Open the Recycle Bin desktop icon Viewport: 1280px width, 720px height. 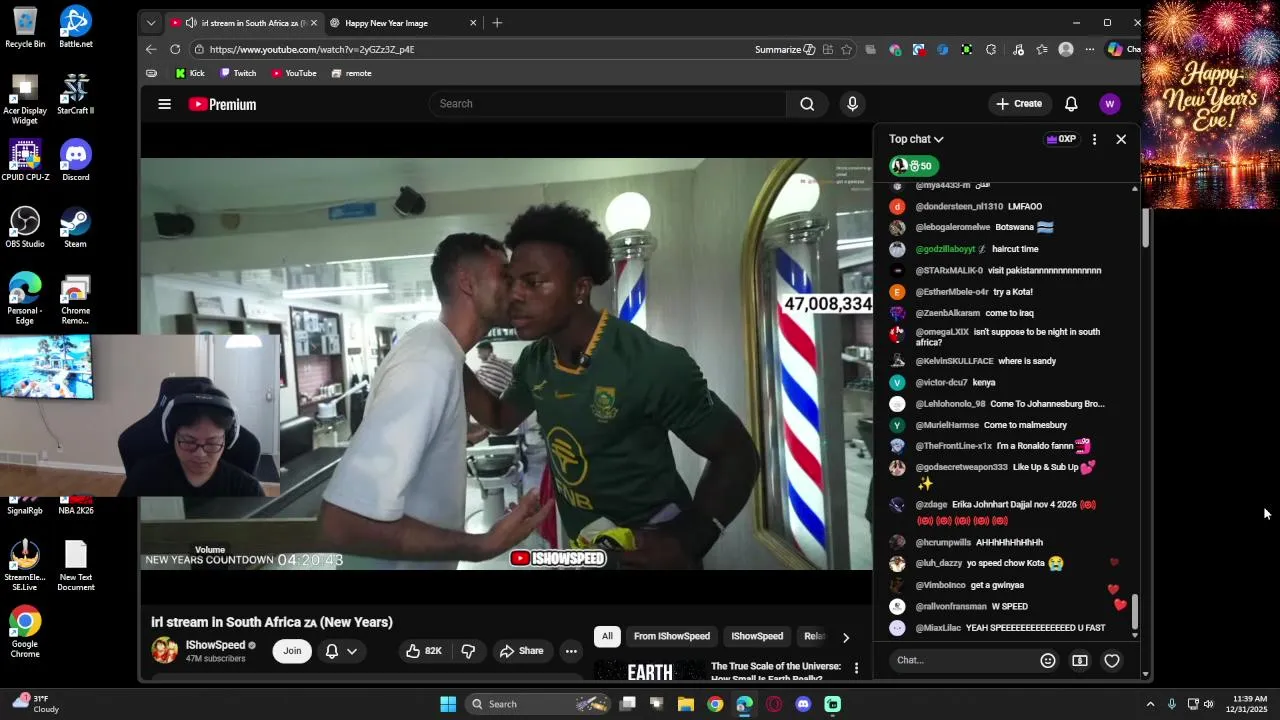pos(25,27)
